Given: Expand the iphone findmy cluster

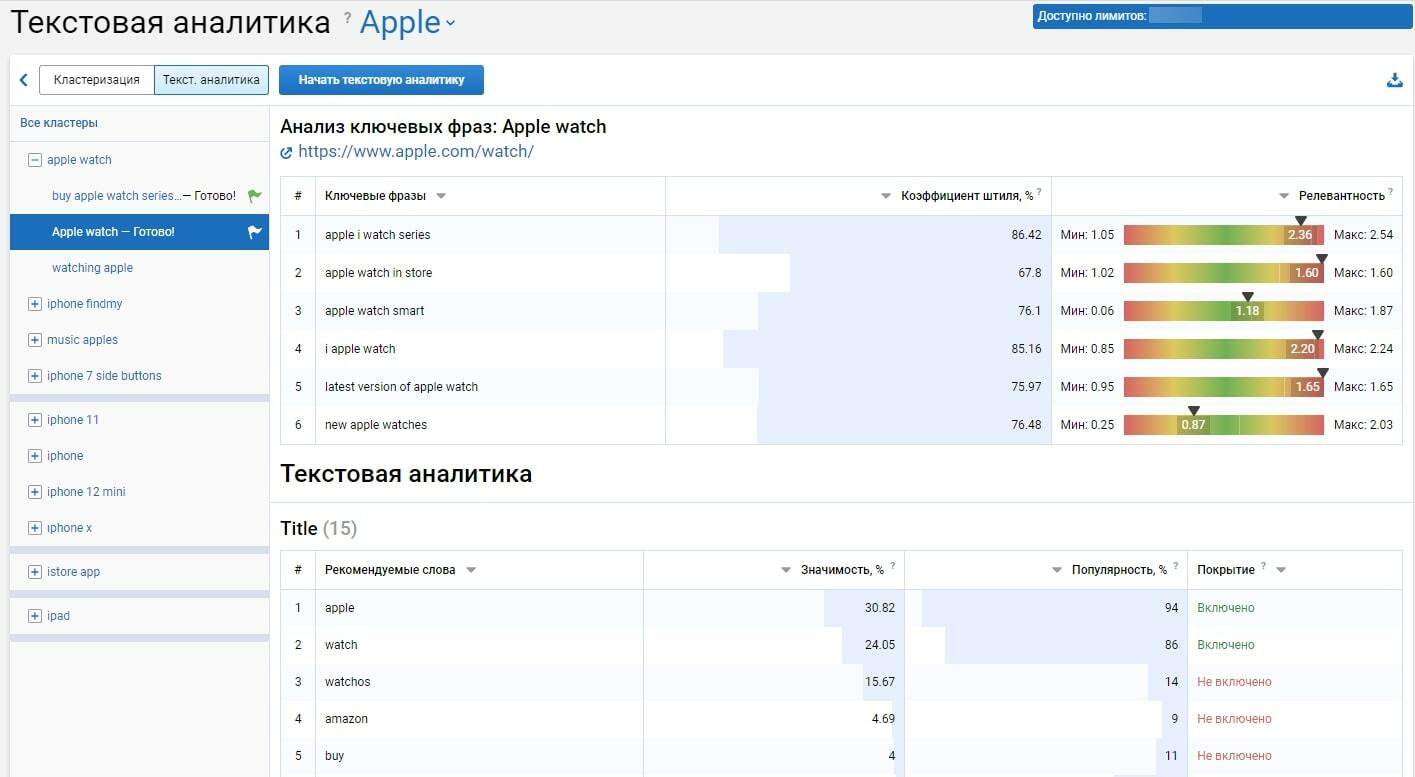Looking at the screenshot, I should pyautogui.click(x=35, y=304).
